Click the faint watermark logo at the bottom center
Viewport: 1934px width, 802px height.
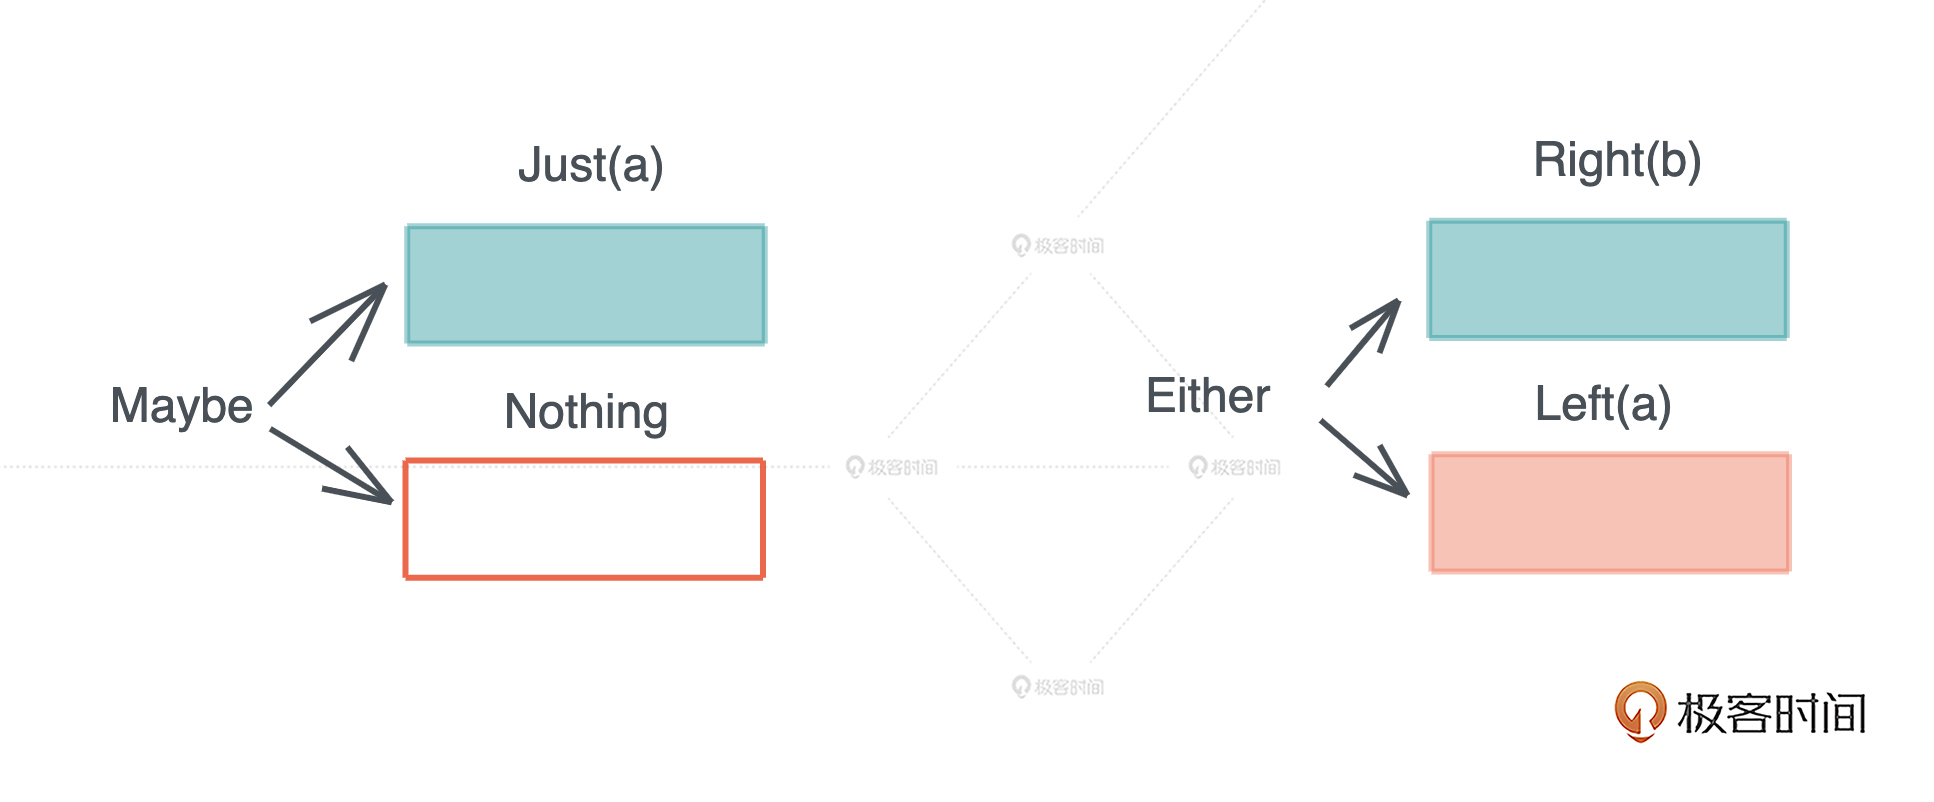(1057, 687)
